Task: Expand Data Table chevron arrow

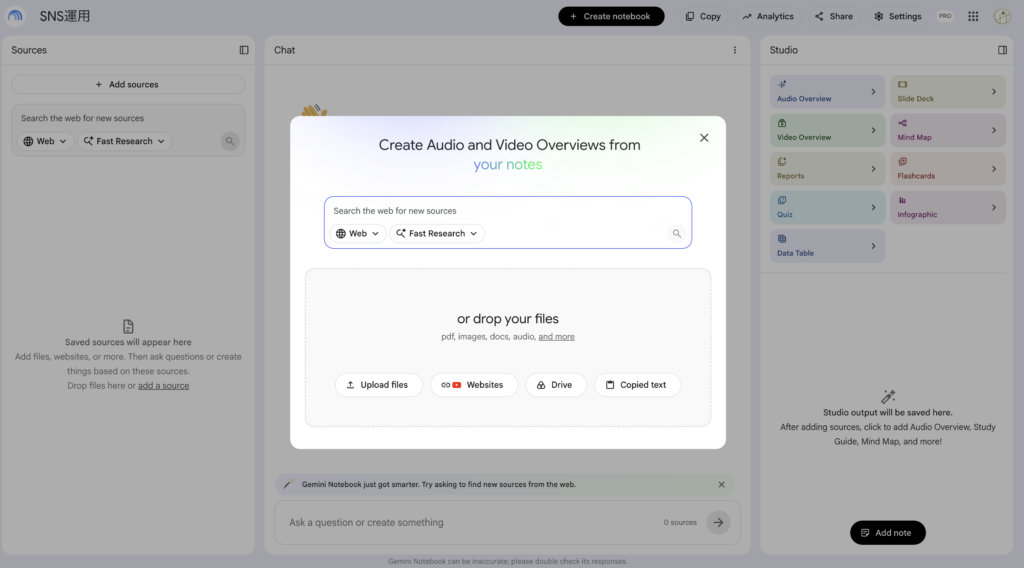Action: click(873, 246)
